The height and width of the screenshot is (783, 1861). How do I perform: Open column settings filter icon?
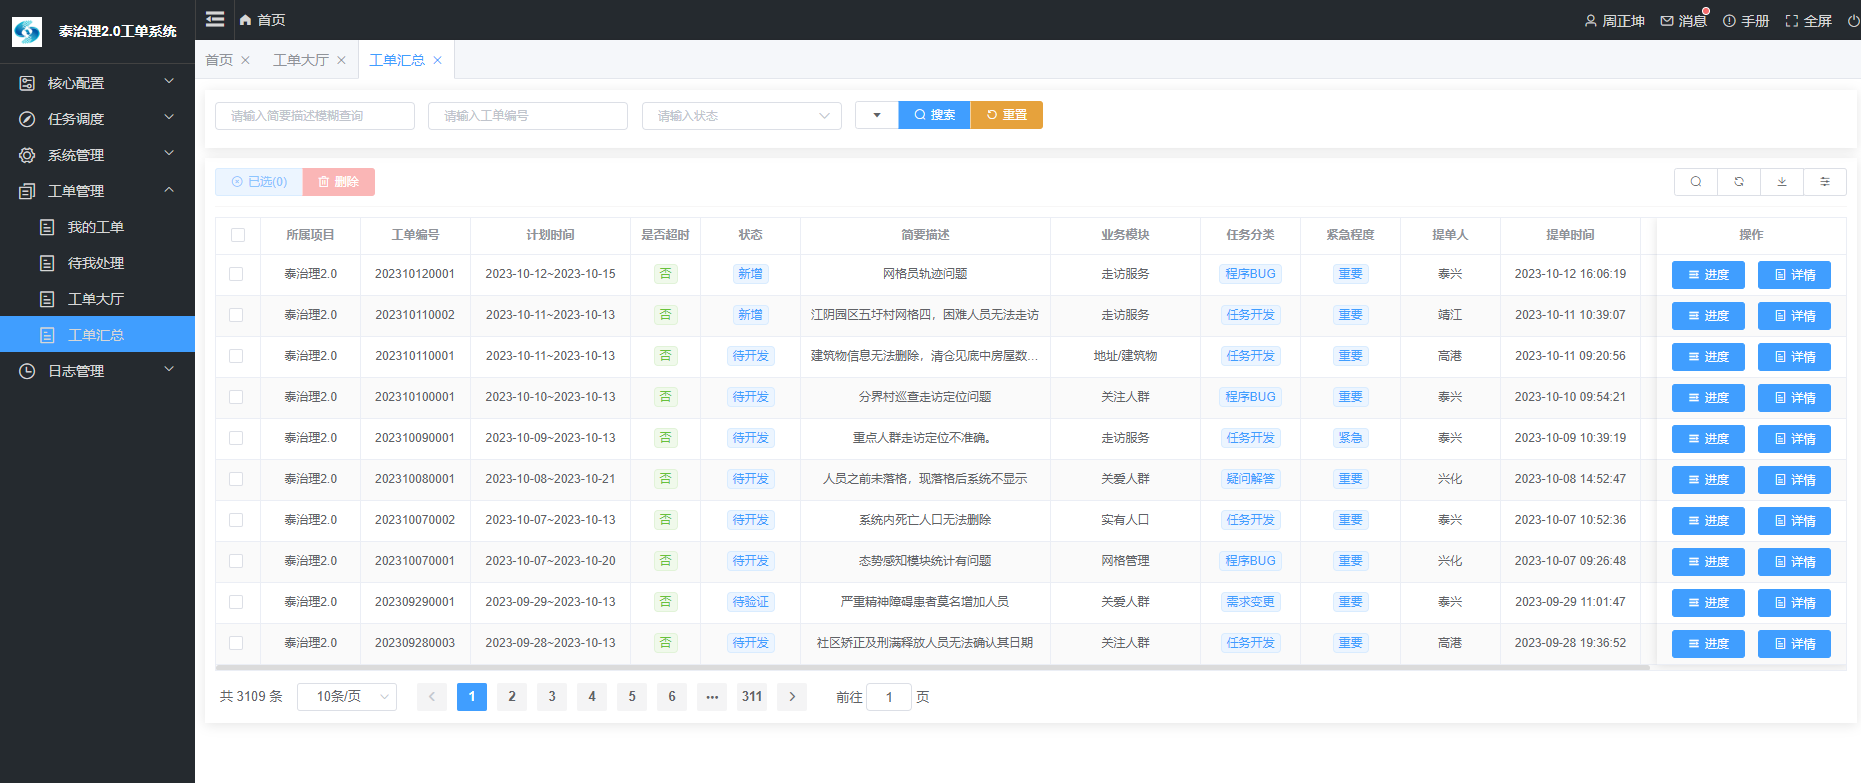click(1825, 182)
